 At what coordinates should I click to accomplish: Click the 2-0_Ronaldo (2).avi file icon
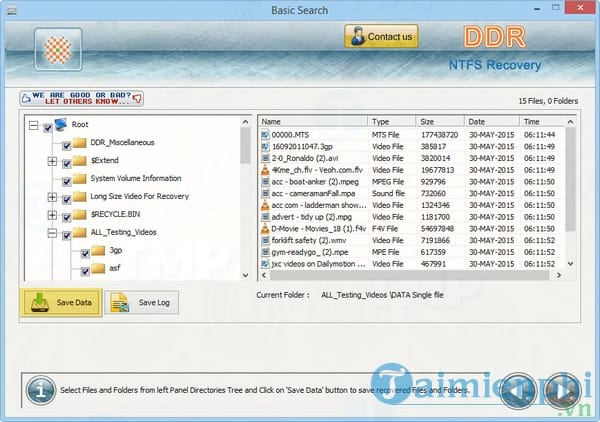click(x=265, y=158)
